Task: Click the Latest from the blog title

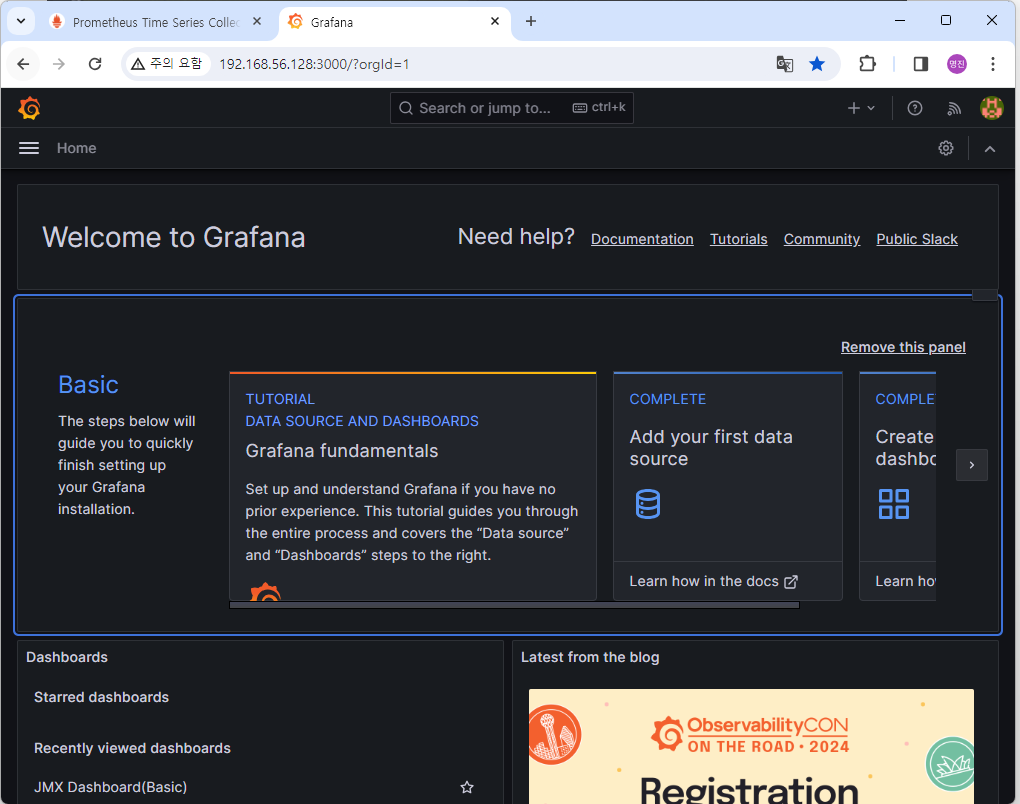Action: pyautogui.click(x=590, y=658)
